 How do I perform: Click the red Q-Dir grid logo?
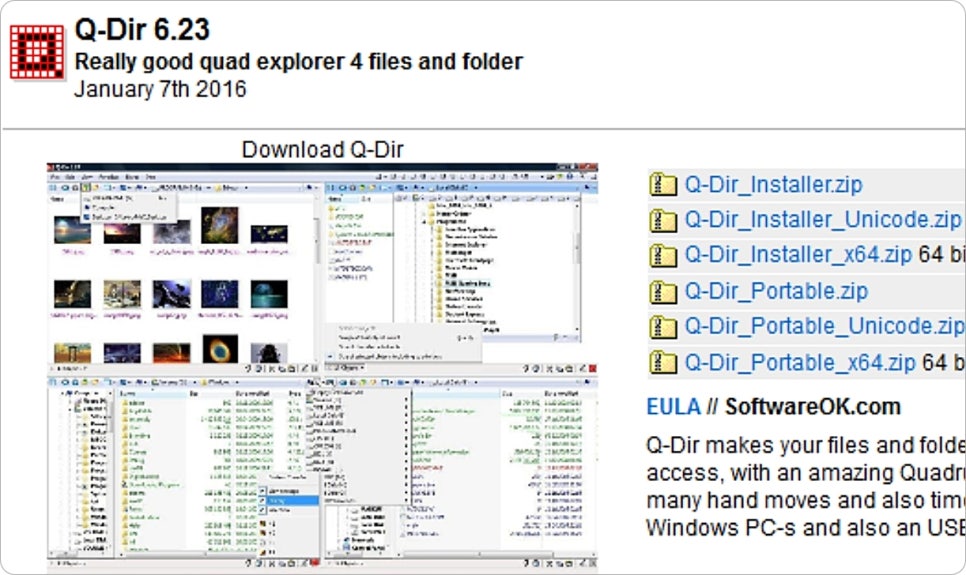38,52
